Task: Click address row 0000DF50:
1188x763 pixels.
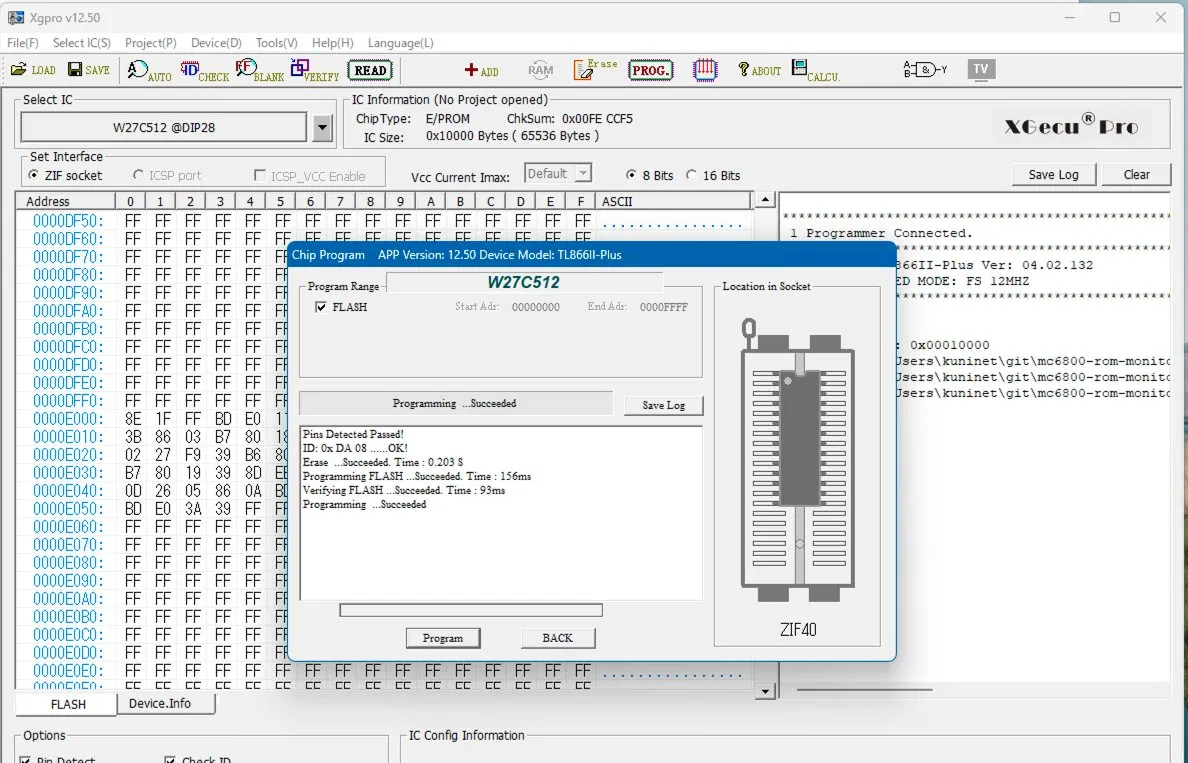Action: pos(68,220)
